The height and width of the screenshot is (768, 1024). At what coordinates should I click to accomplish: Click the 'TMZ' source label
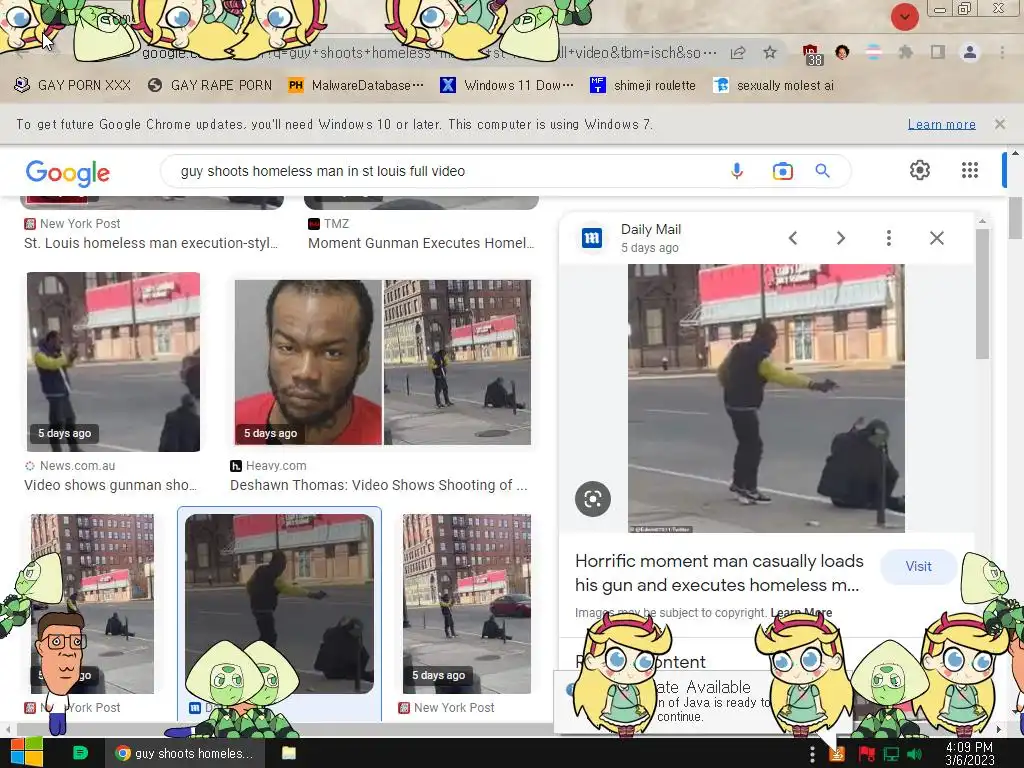(336, 223)
